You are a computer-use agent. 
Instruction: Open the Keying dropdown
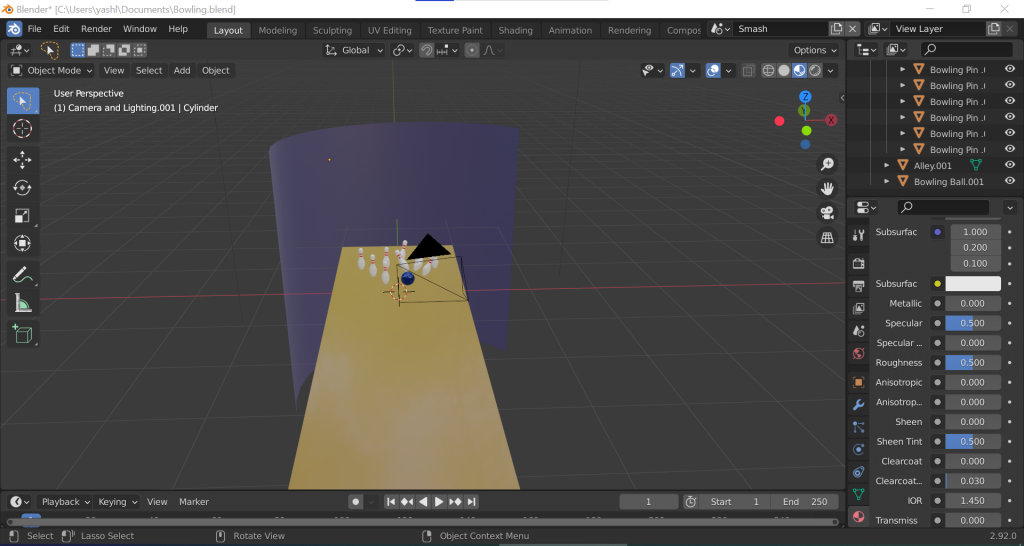118,502
